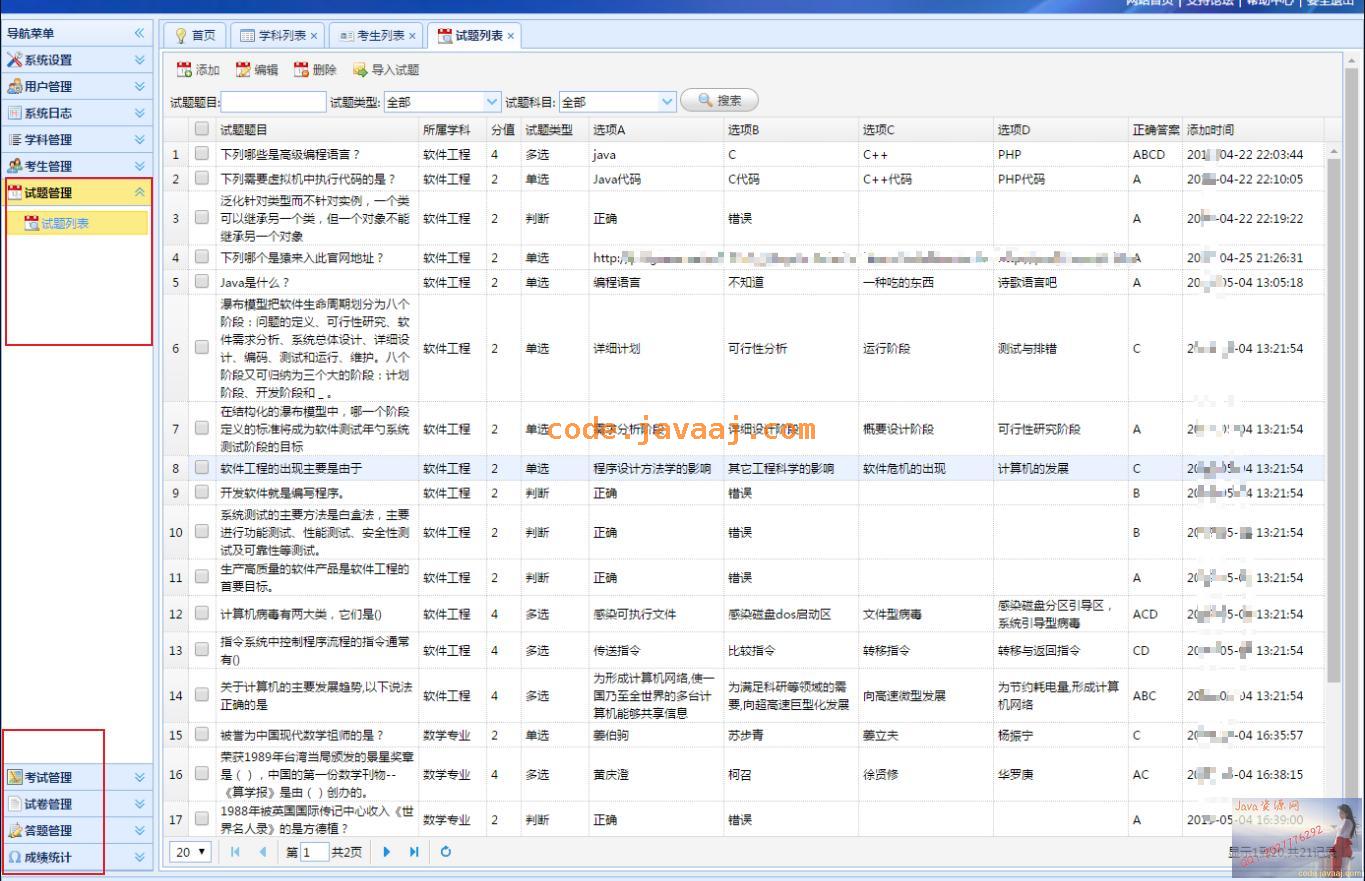This screenshot has height=881, width=1365.
Task: Check the row 9 checkbox (开发软件就是编写程序)
Action: (202, 492)
